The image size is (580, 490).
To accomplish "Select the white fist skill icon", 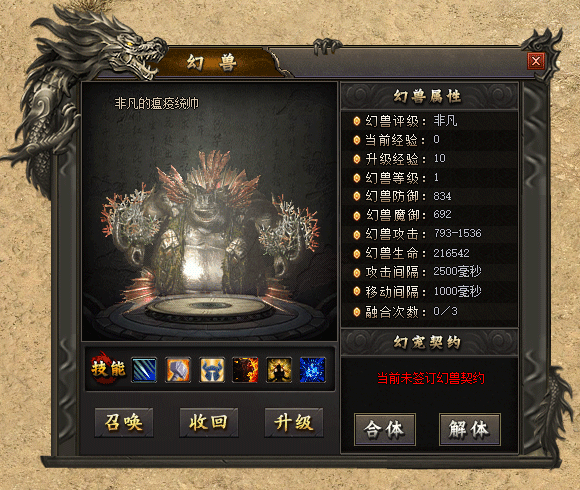I will (178, 369).
